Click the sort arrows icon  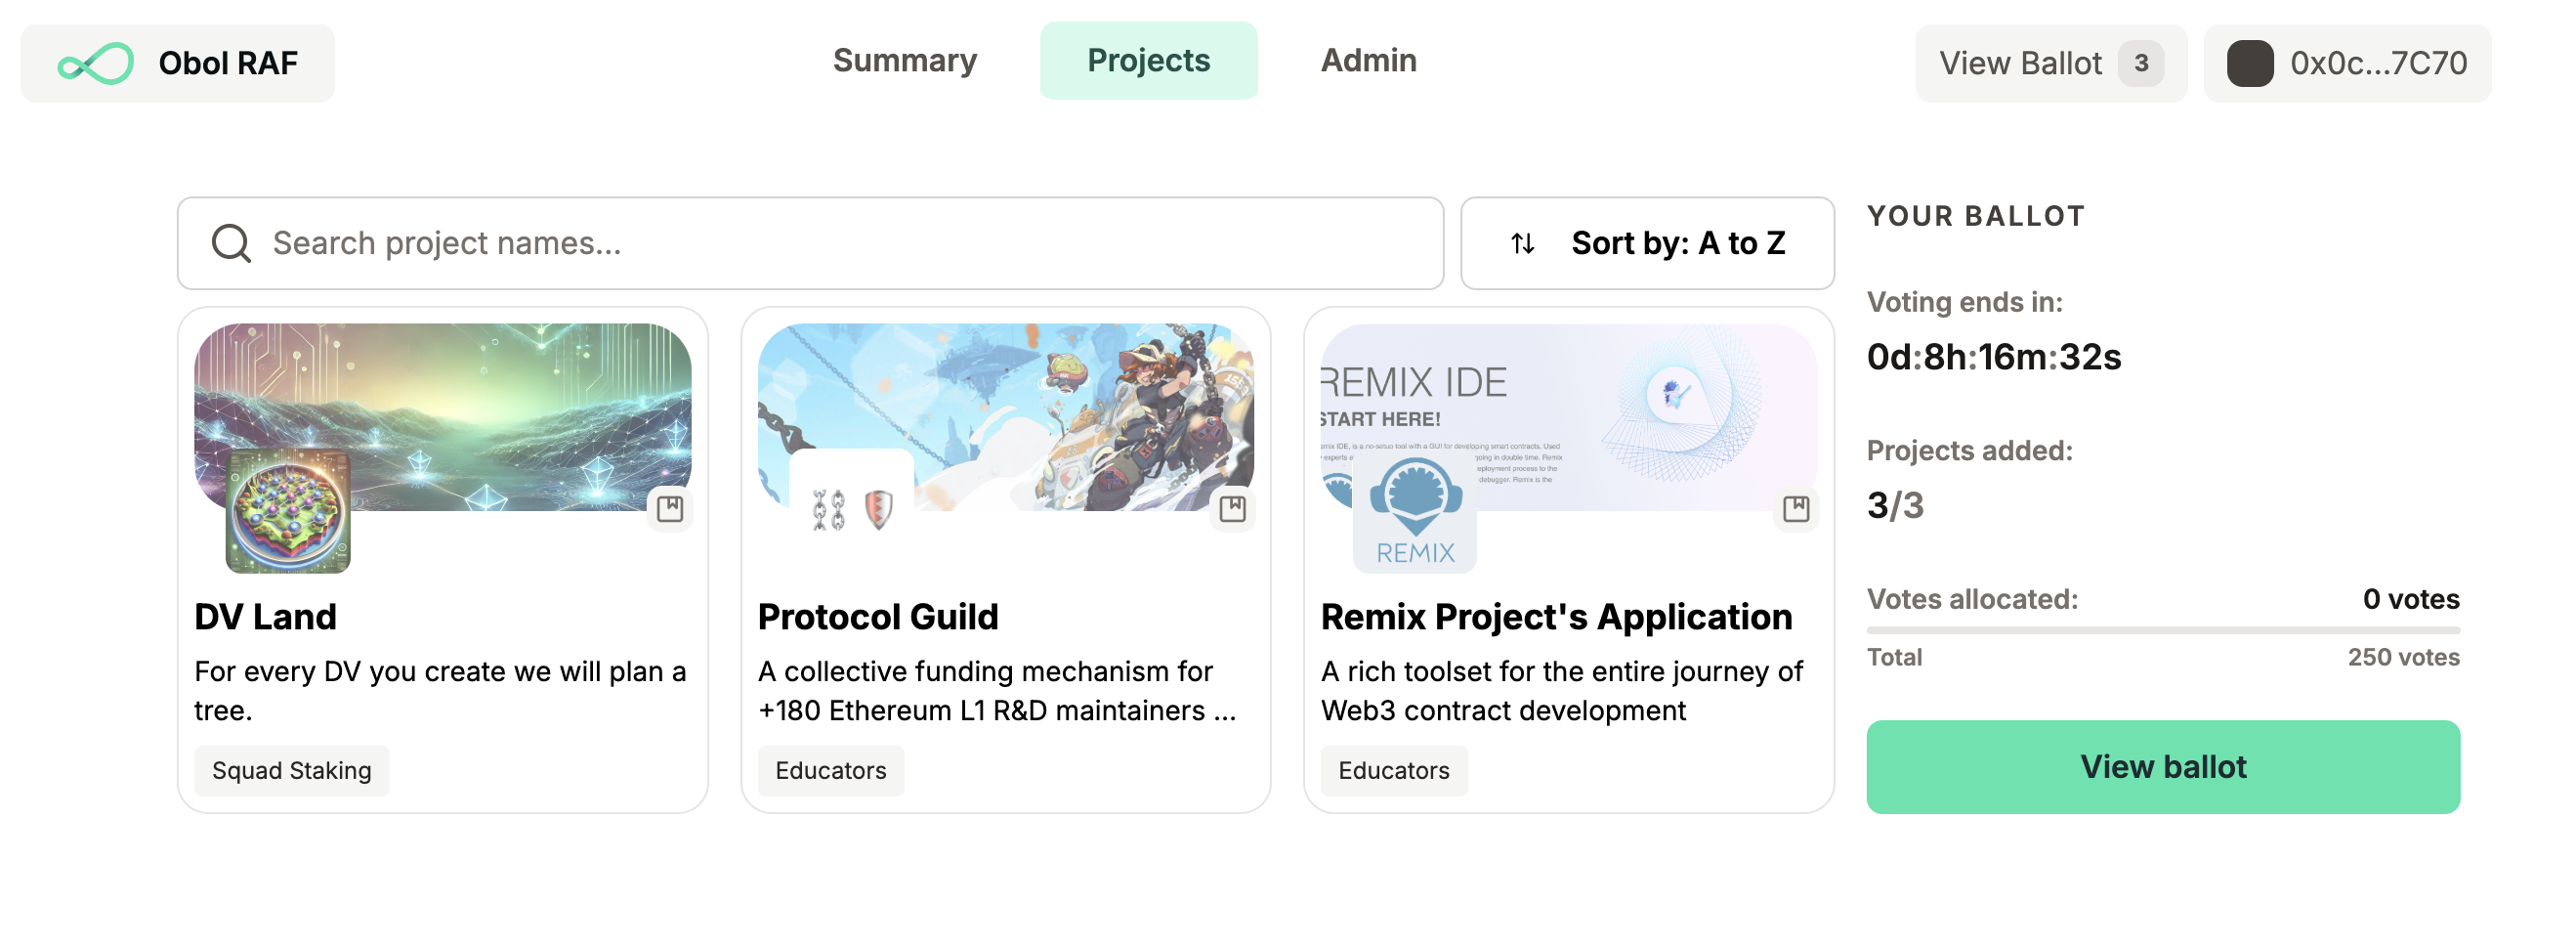point(1522,243)
